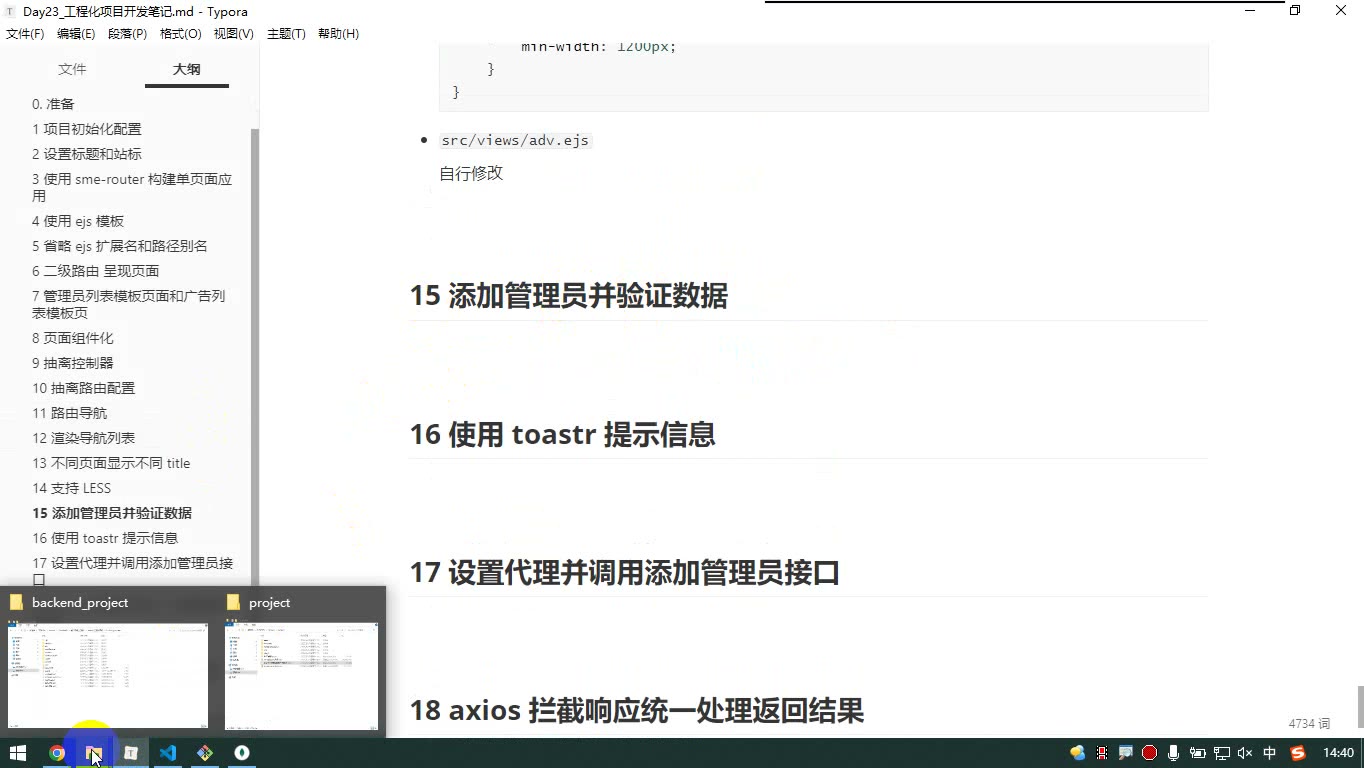
Task: Open the 段落(P) menu
Action: click(x=127, y=34)
